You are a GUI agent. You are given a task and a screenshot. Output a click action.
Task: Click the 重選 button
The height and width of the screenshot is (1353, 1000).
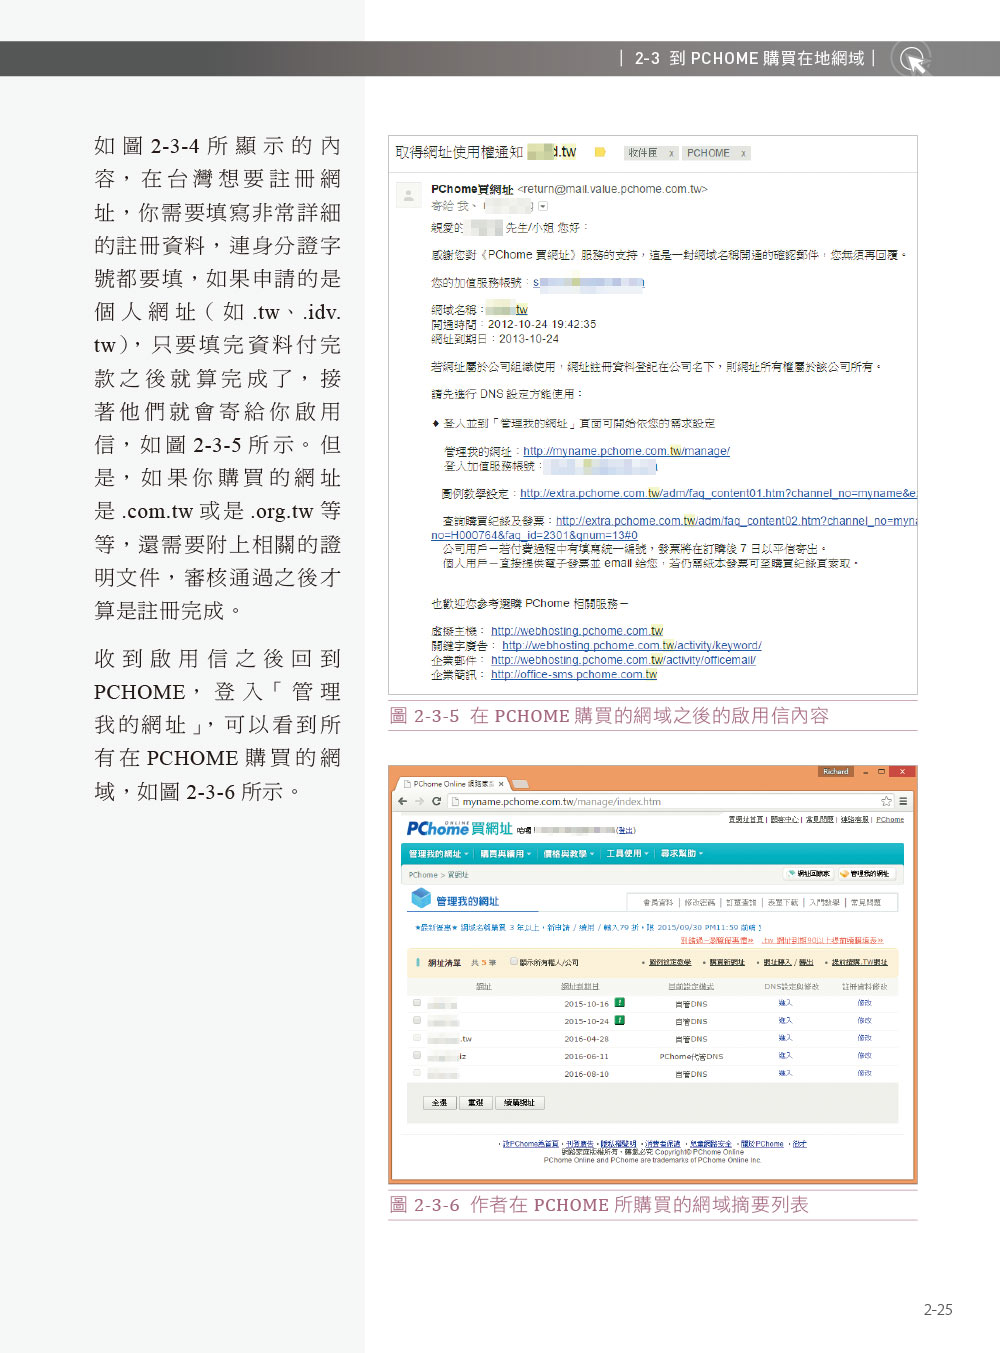[x=476, y=1102]
